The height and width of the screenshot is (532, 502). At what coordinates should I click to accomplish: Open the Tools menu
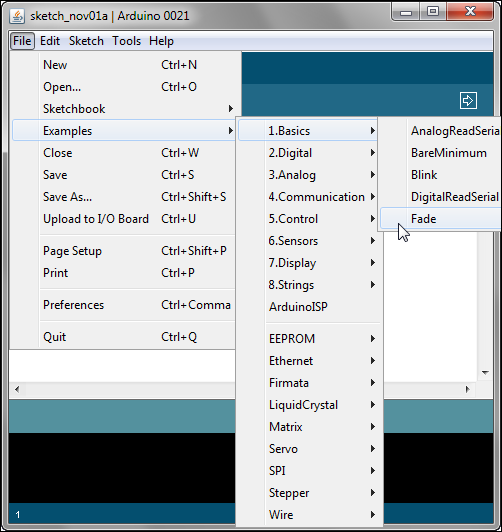point(127,41)
